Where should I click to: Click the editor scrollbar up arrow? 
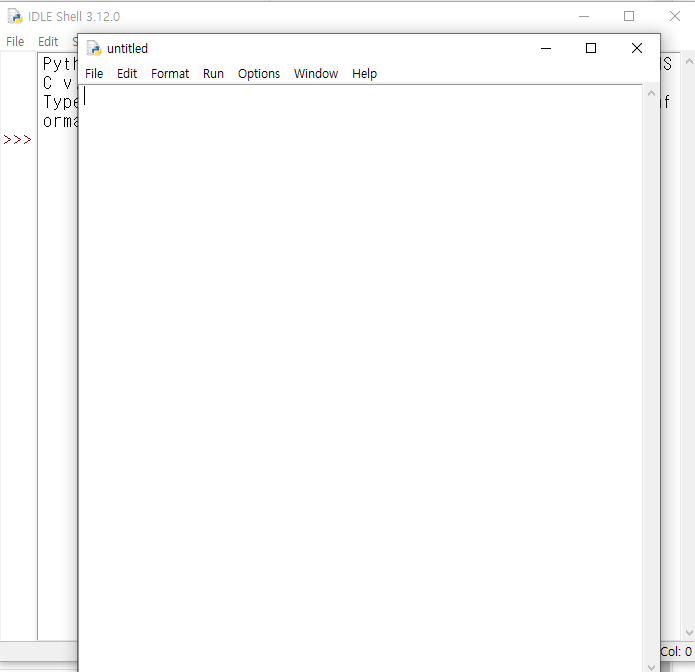point(651,94)
